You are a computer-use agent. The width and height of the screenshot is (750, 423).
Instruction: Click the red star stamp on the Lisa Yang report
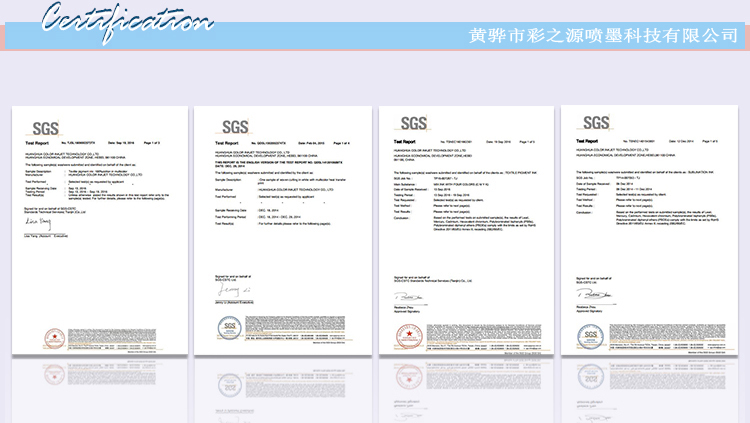coord(55,338)
